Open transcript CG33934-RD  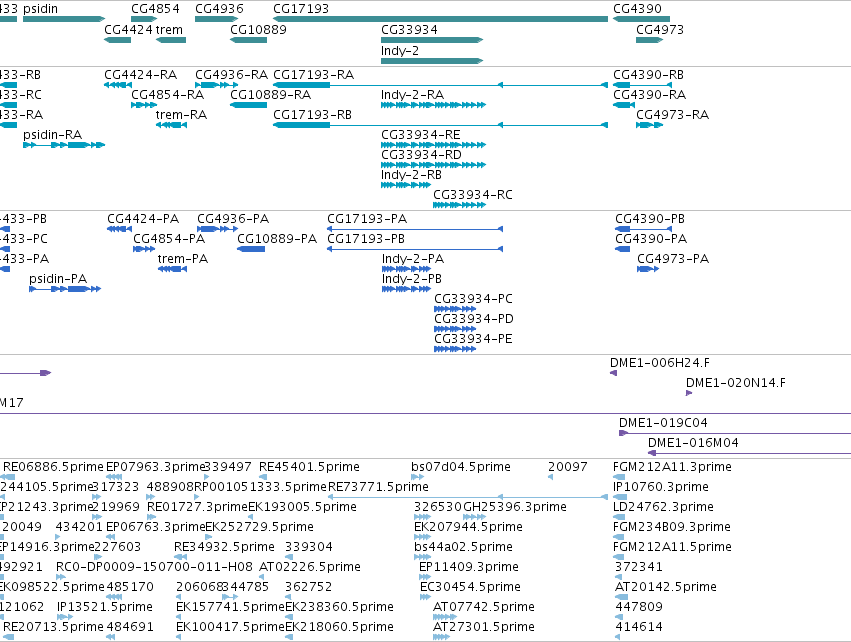click(x=421, y=155)
